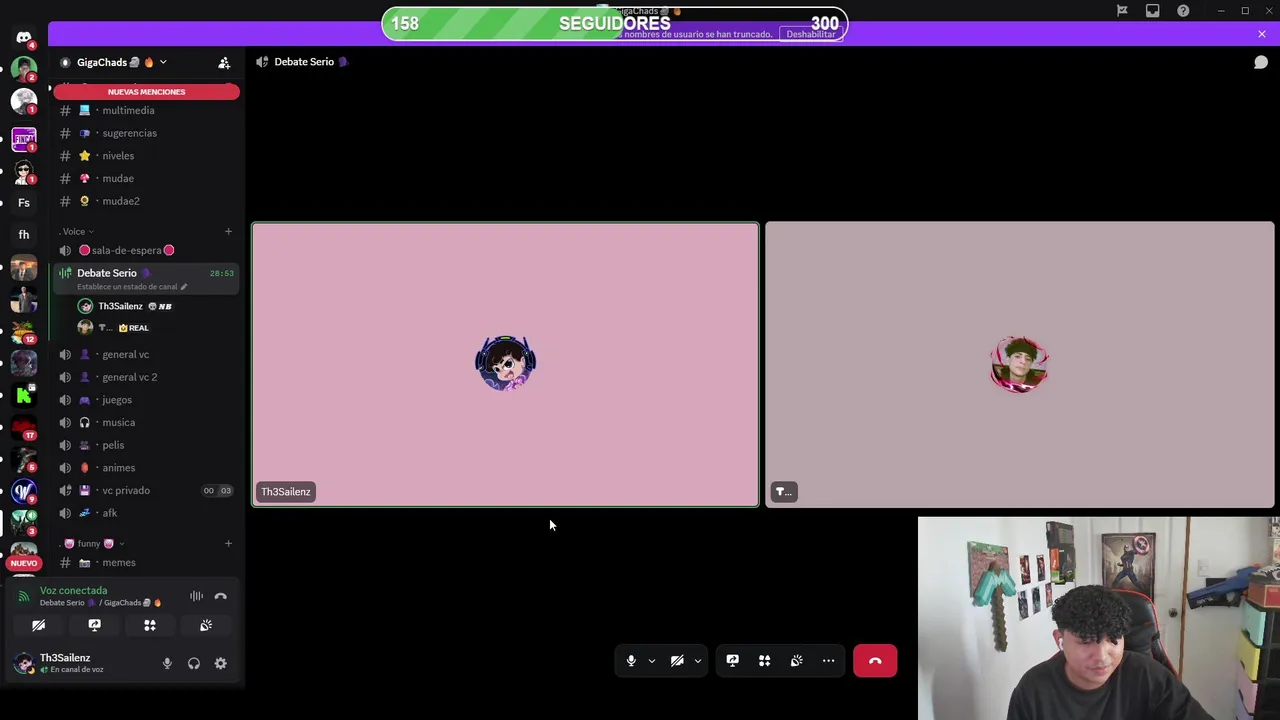Select Th3Sailenz in Debate Serio members
Screen dimensions: 1280x720
(155, 306)
